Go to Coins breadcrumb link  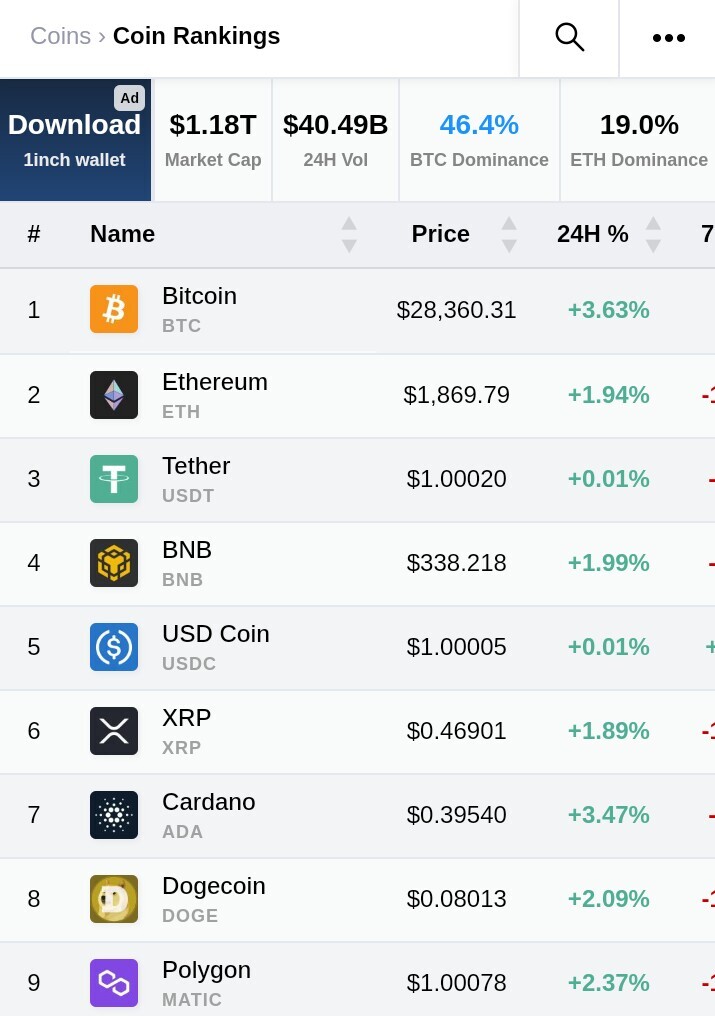pyautogui.click(x=60, y=36)
